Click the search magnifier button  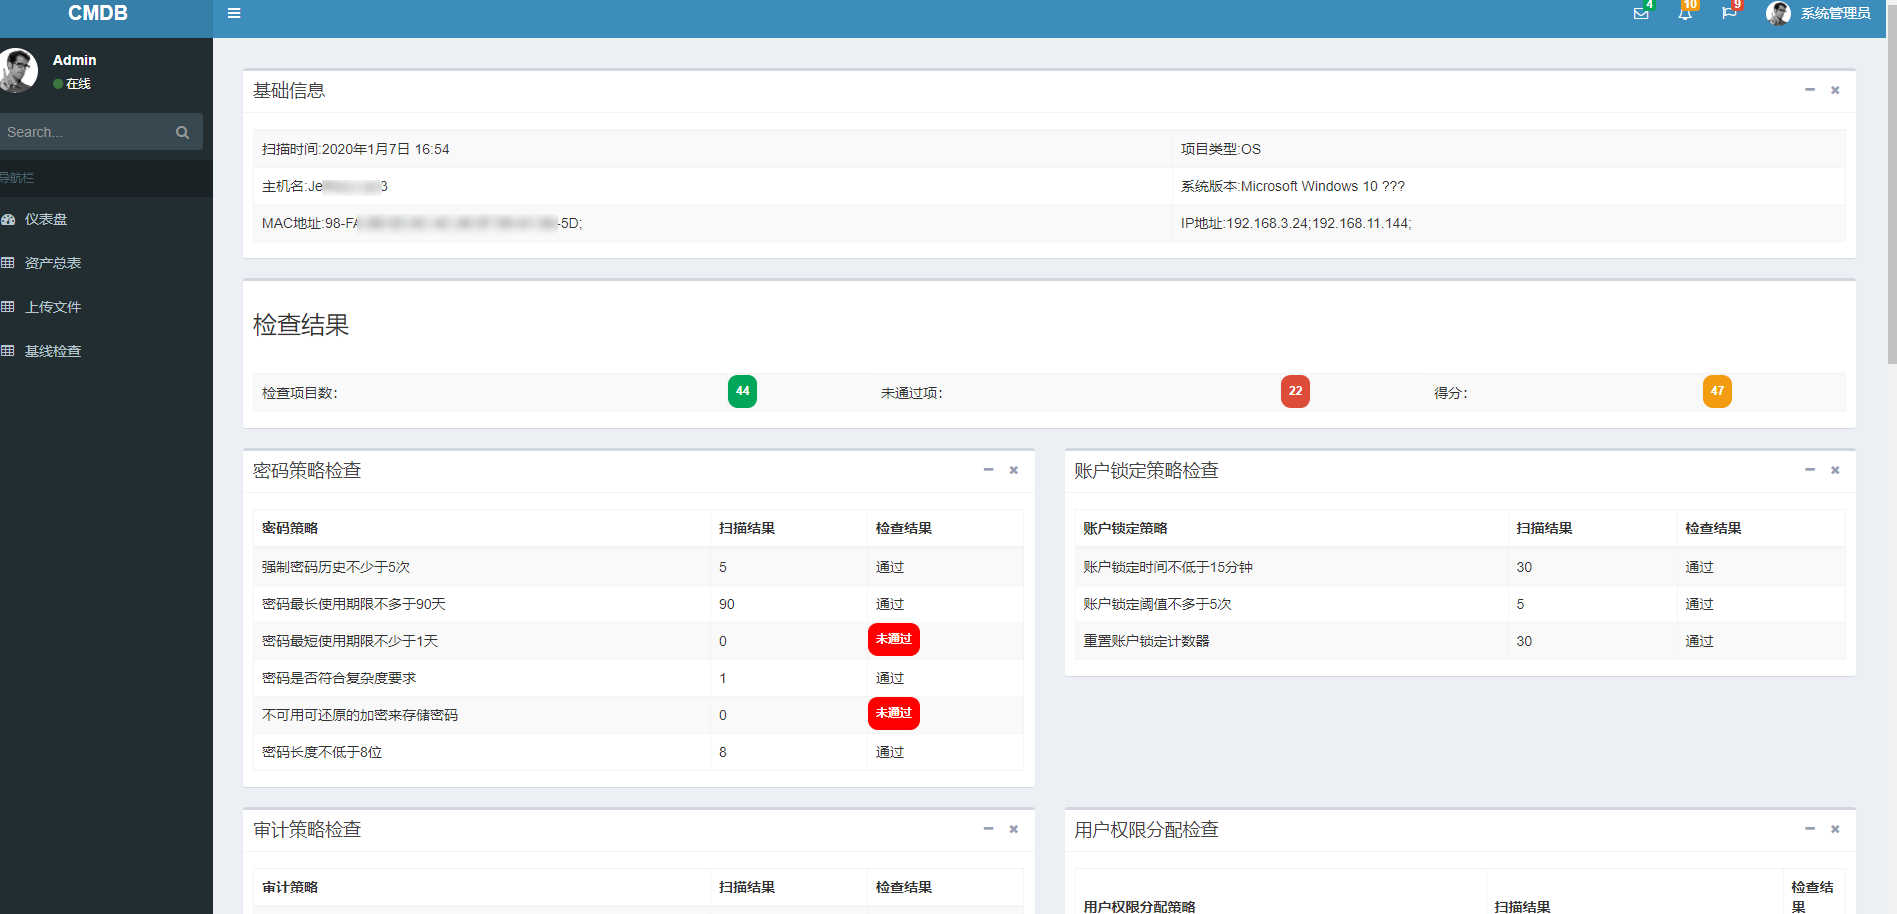tap(182, 132)
